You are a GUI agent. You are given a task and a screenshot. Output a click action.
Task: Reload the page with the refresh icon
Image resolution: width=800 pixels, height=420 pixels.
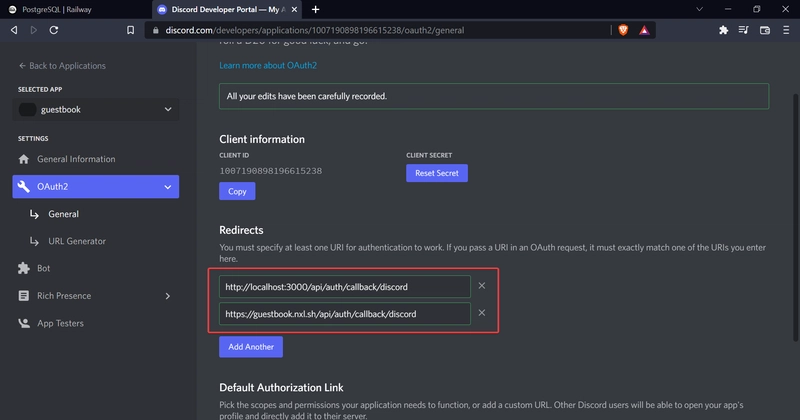click(54, 30)
